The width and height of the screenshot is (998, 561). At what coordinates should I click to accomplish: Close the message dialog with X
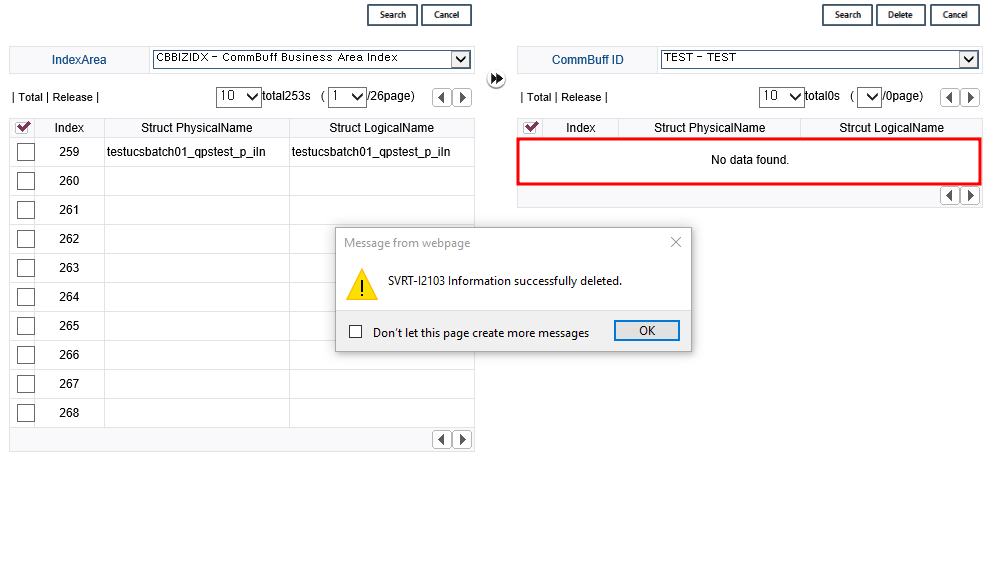coord(676,242)
